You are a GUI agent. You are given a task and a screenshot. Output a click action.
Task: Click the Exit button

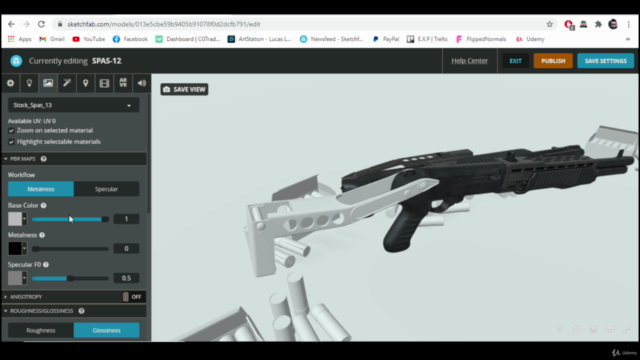tap(515, 61)
